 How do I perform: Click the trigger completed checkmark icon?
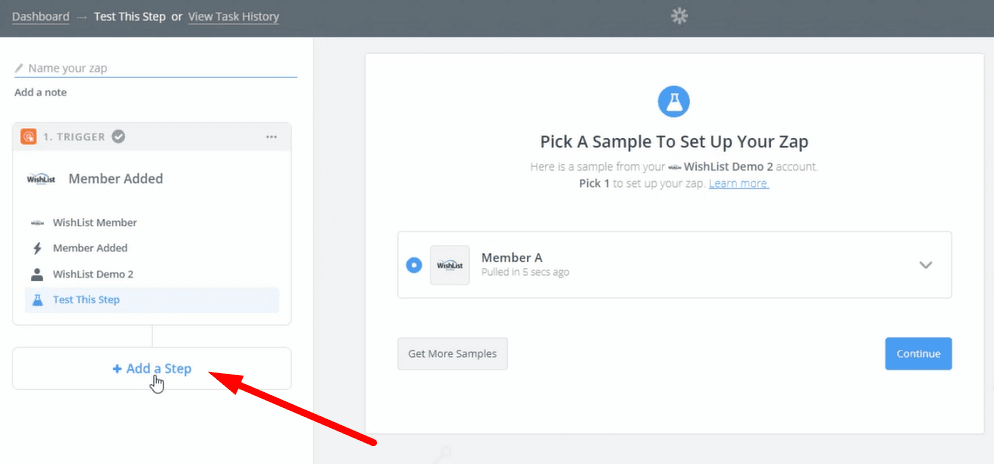click(x=119, y=136)
